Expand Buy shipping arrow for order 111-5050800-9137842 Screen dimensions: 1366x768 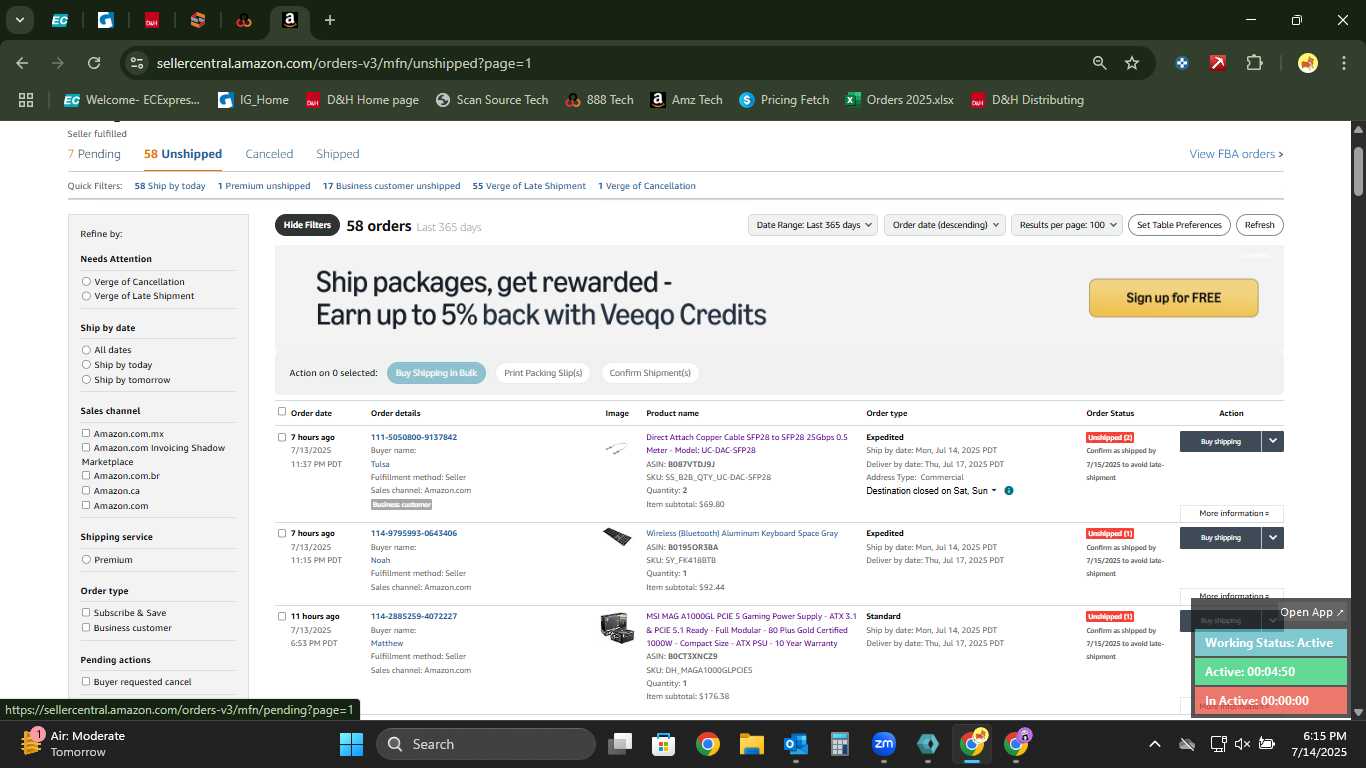(1272, 441)
